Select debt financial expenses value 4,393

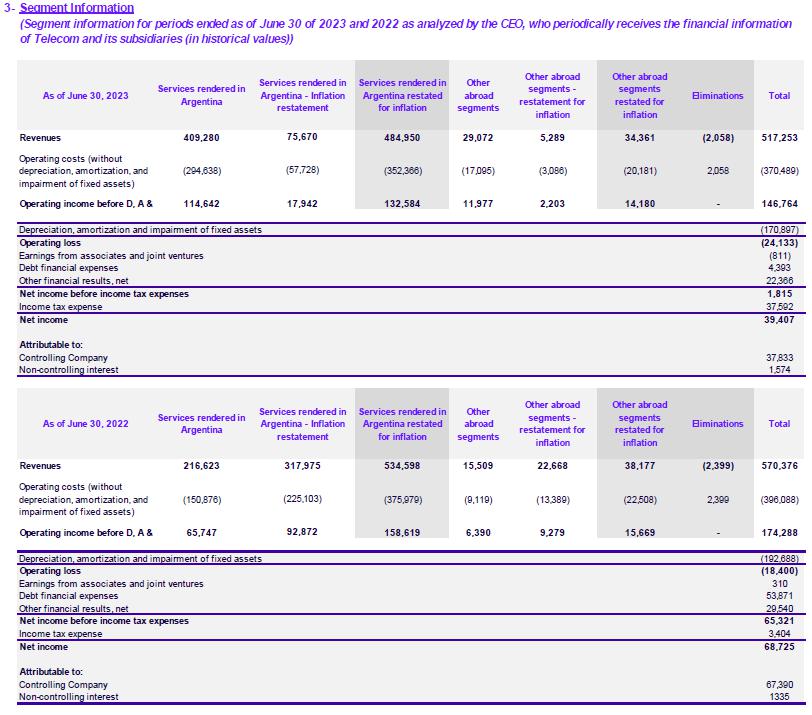(786, 268)
